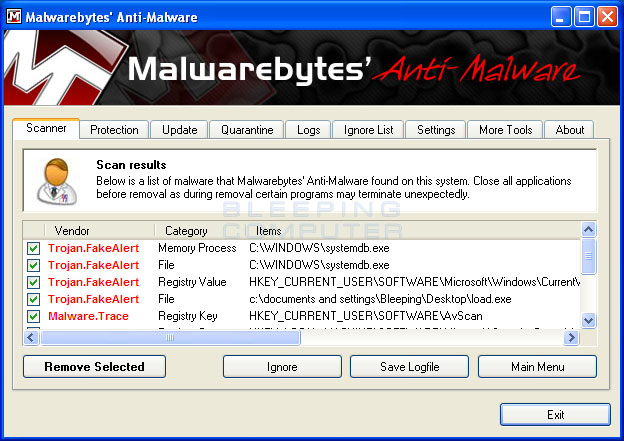Select the Scanner tab
The image size is (624, 441).
[x=46, y=128]
